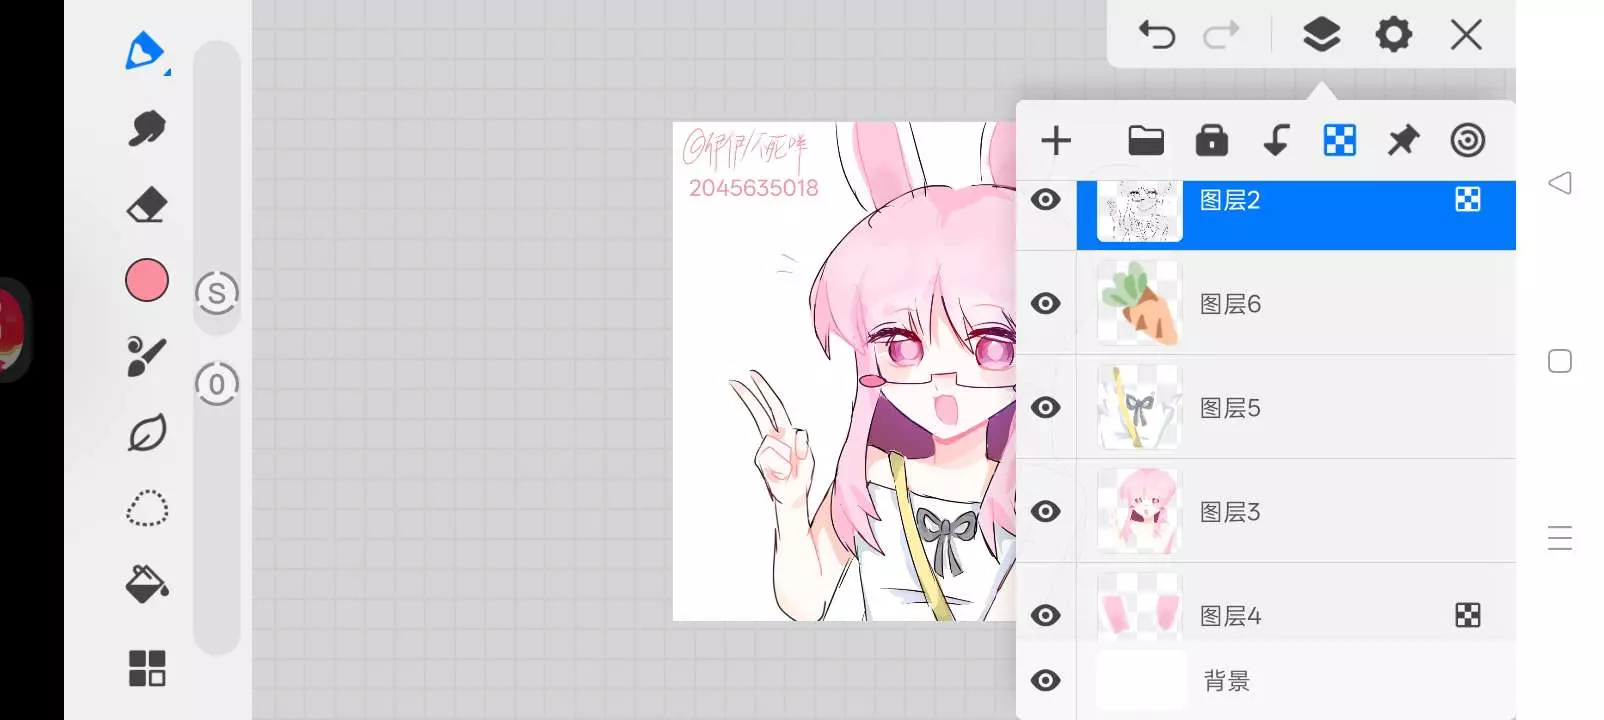1604x720 pixels.
Task: Create a new layer folder
Action: click(1146, 141)
